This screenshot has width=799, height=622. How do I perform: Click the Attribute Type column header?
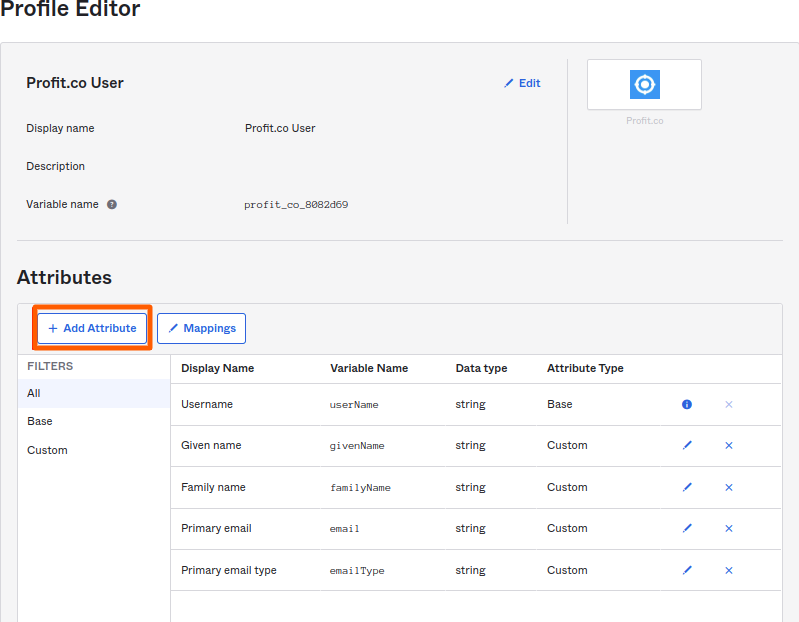click(x=585, y=368)
